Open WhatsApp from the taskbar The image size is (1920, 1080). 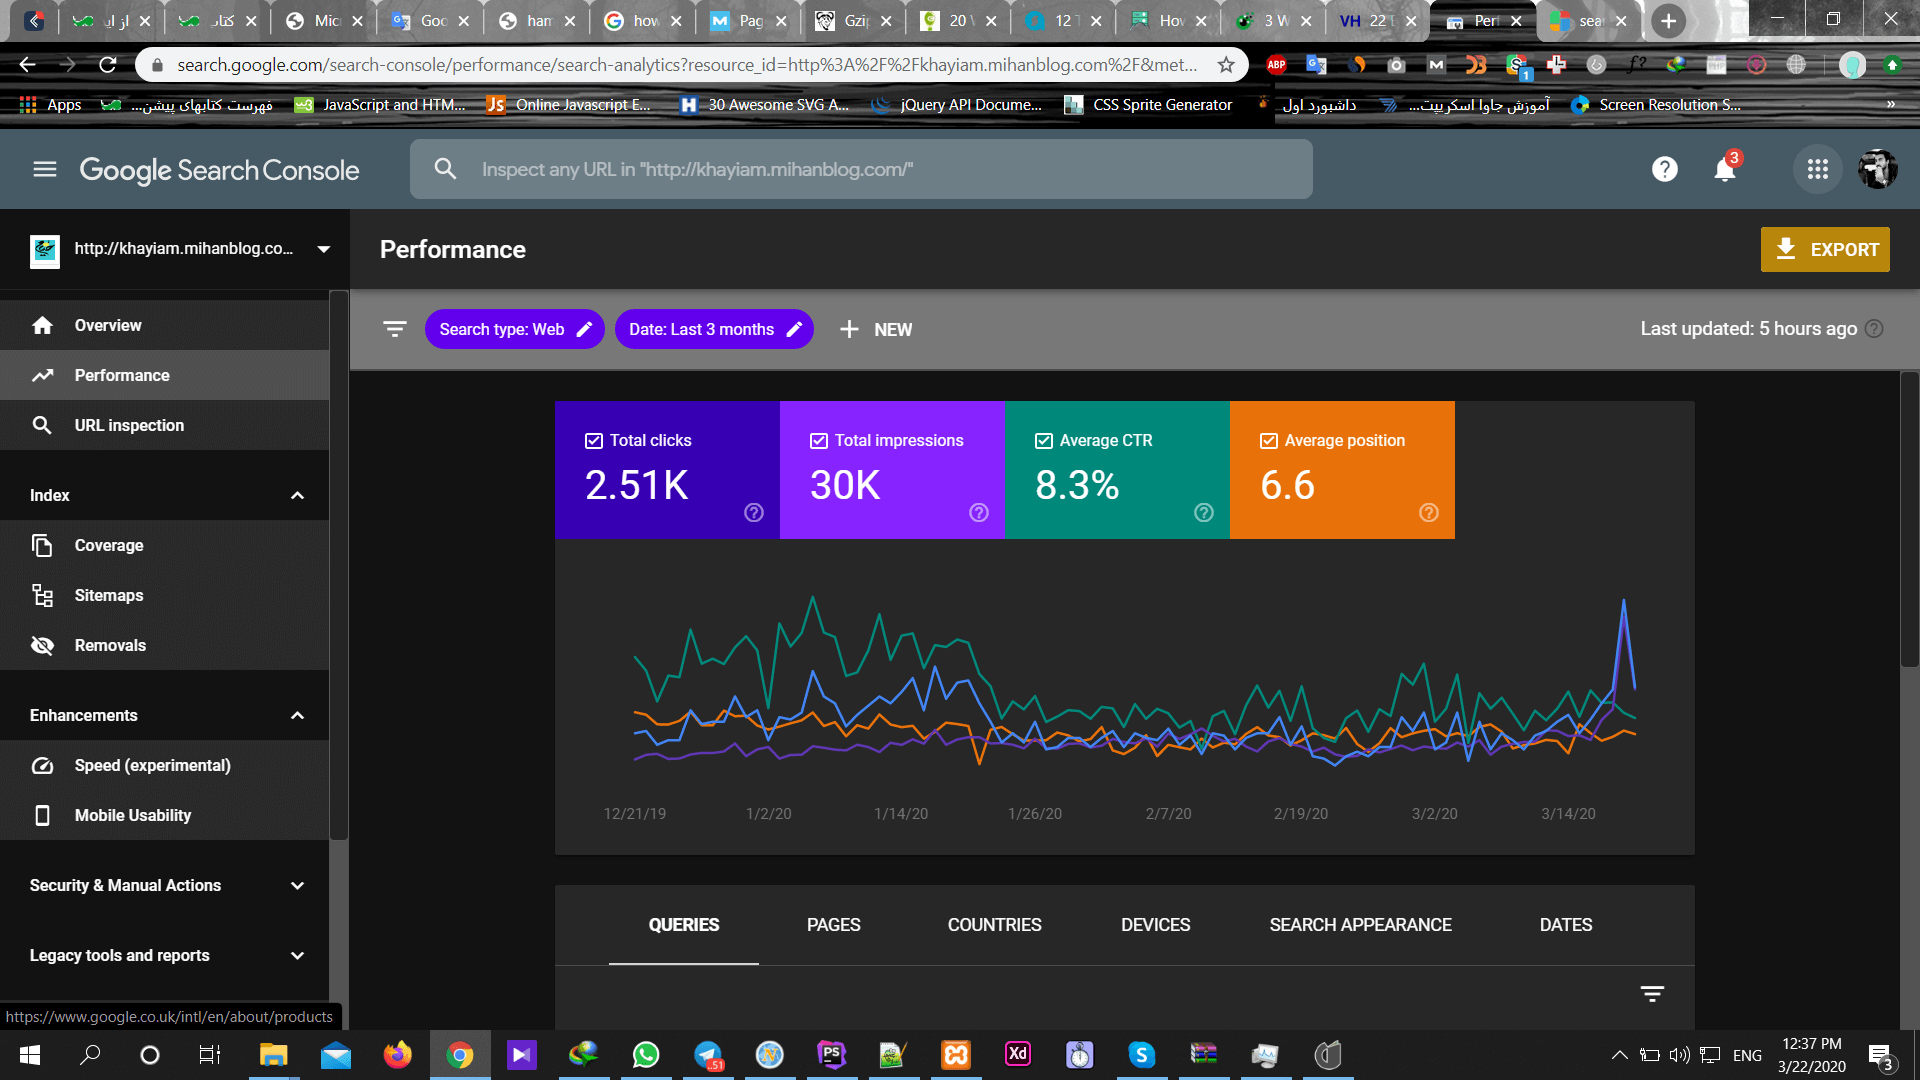646,1055
